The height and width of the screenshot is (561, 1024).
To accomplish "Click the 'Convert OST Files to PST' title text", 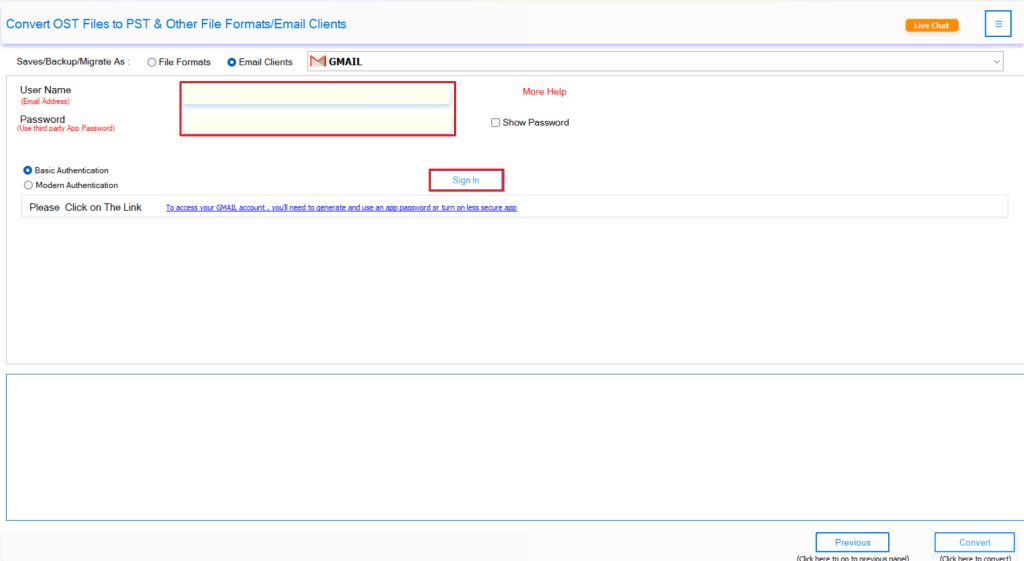I will (176, 24).
